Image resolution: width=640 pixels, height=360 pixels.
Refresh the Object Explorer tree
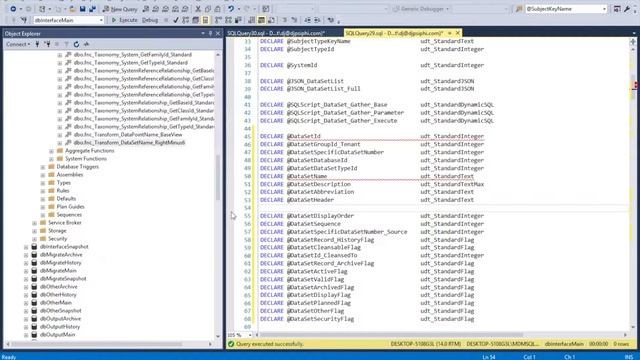click(76, 44)
